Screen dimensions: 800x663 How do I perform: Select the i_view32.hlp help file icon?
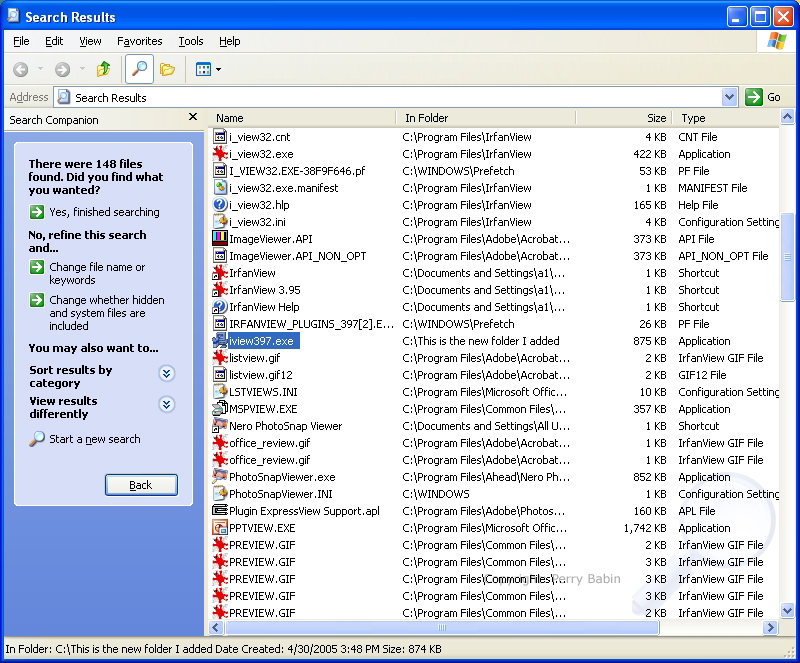click(220, 205)
